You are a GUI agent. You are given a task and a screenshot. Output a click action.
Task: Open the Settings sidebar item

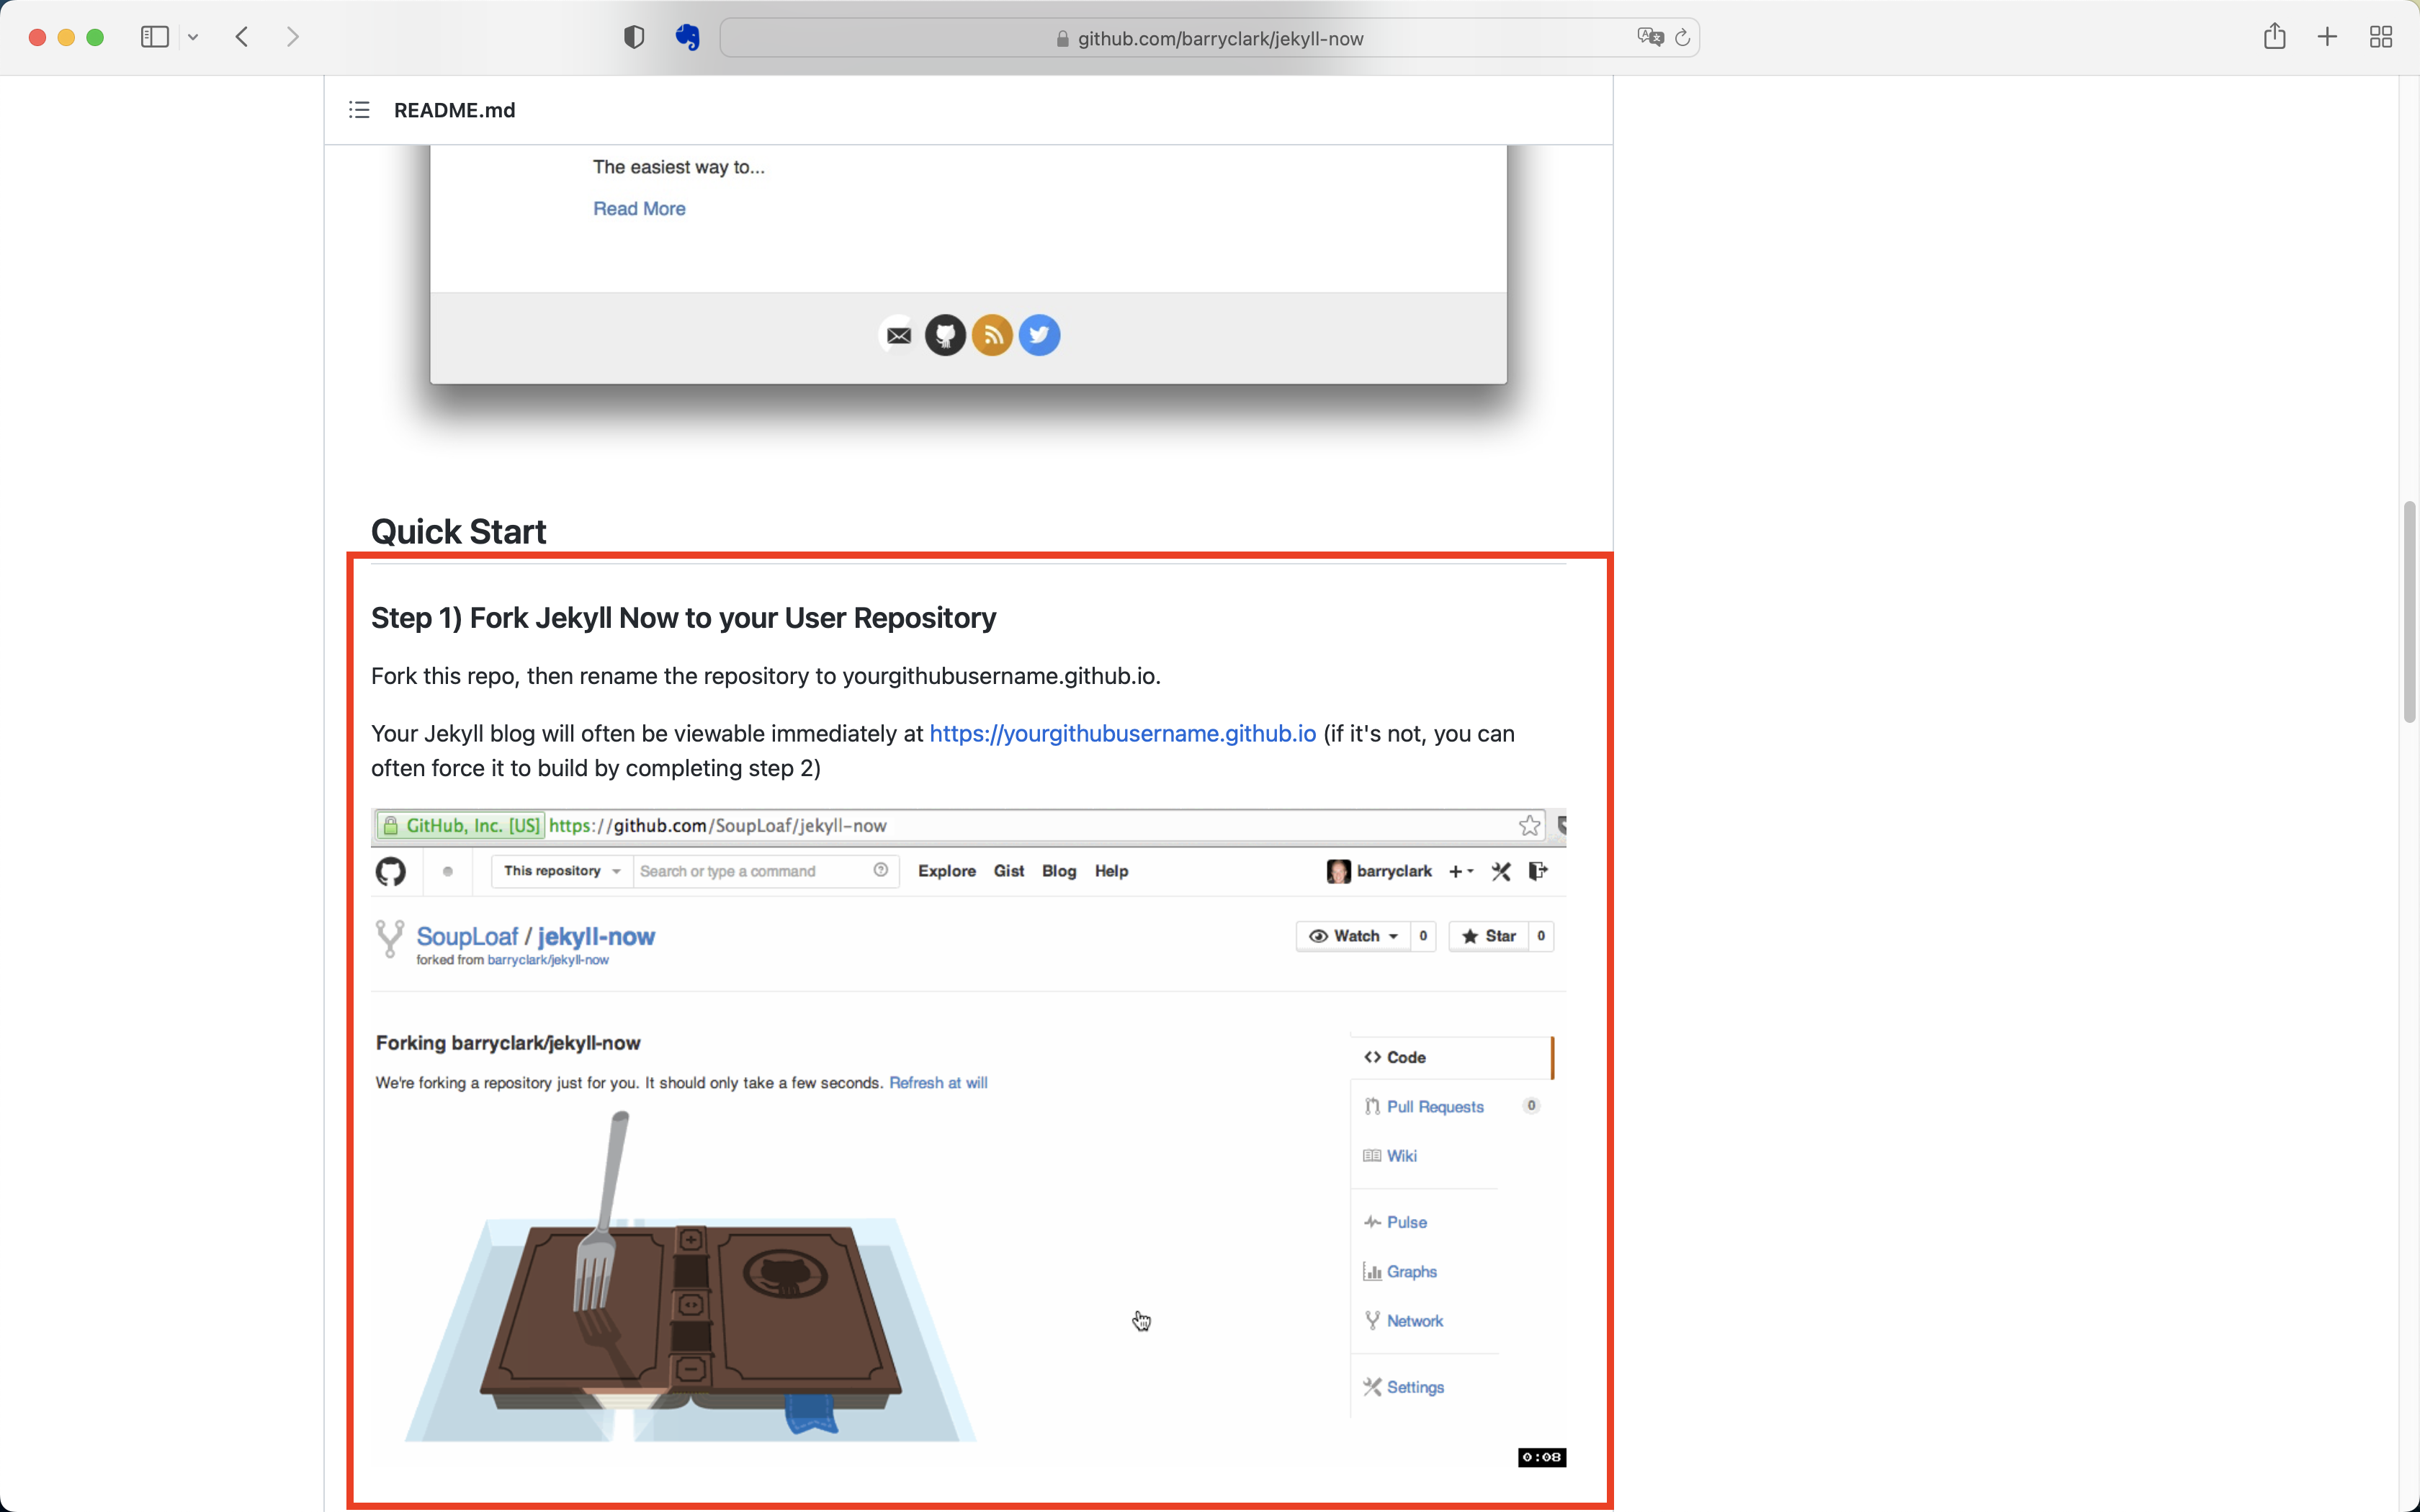1404,1387
